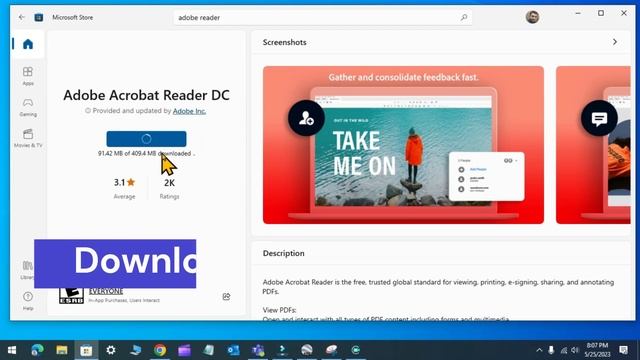Open the user profile avatar
The width and height of the screenshot is (640, 360).
532,17
